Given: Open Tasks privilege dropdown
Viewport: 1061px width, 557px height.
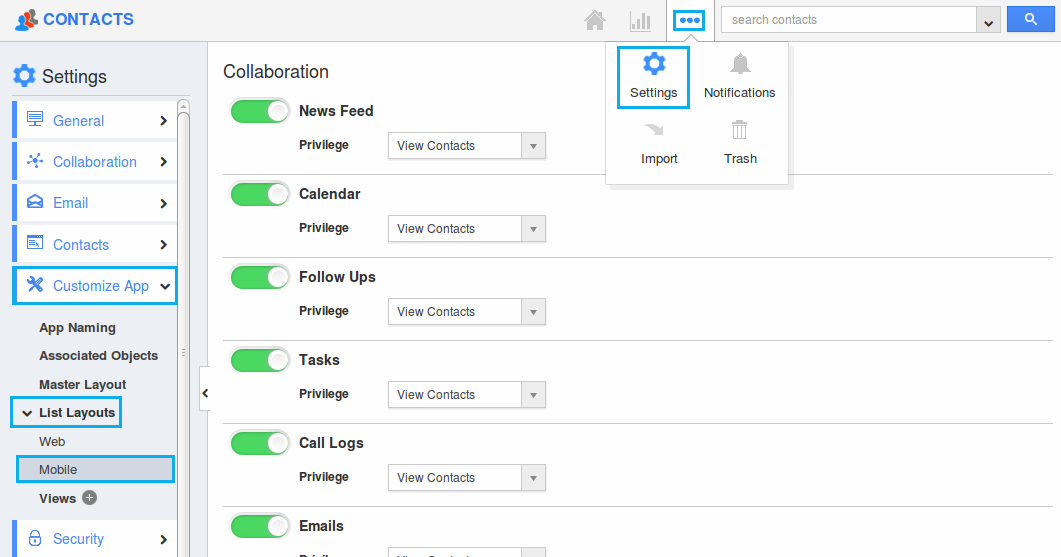Looking at the screenshot, I should 467,395.
